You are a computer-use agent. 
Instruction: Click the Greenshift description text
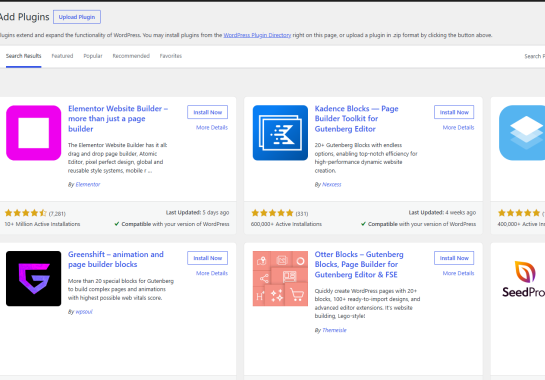(x=121, y=289)
